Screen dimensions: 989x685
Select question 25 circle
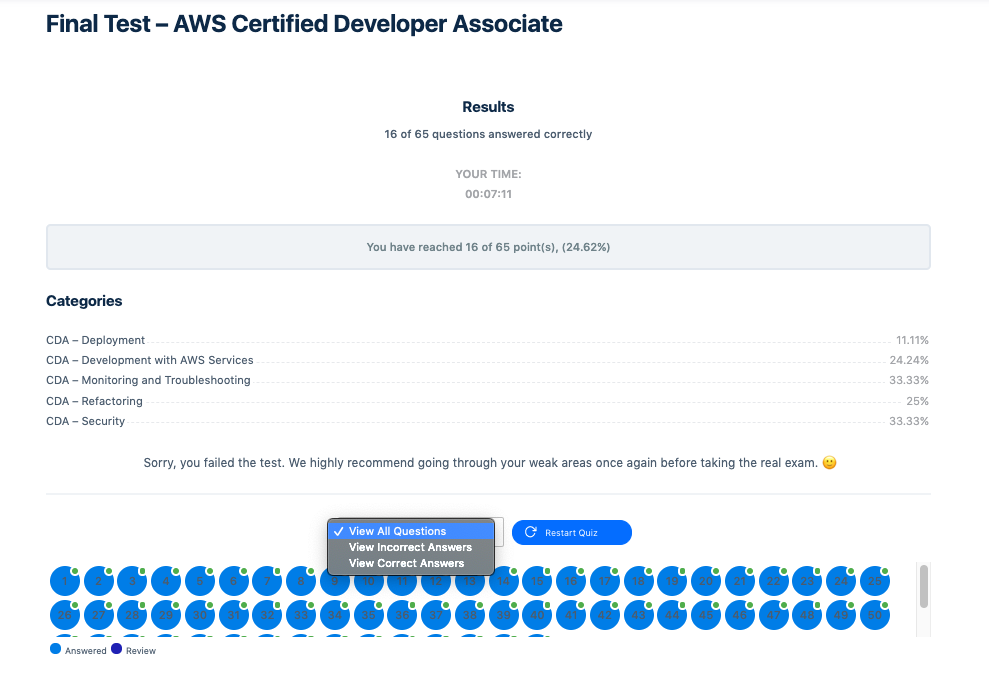(x=875, y=581)
